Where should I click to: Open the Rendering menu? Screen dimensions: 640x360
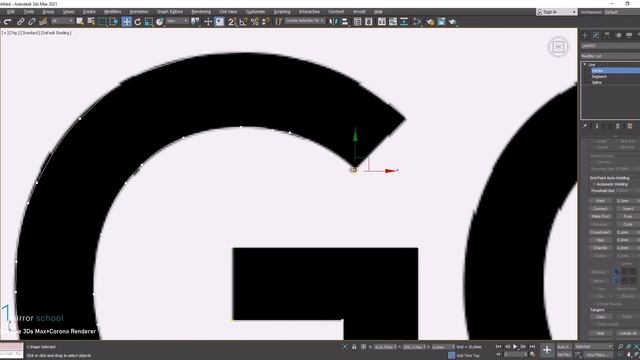(201, 12)
